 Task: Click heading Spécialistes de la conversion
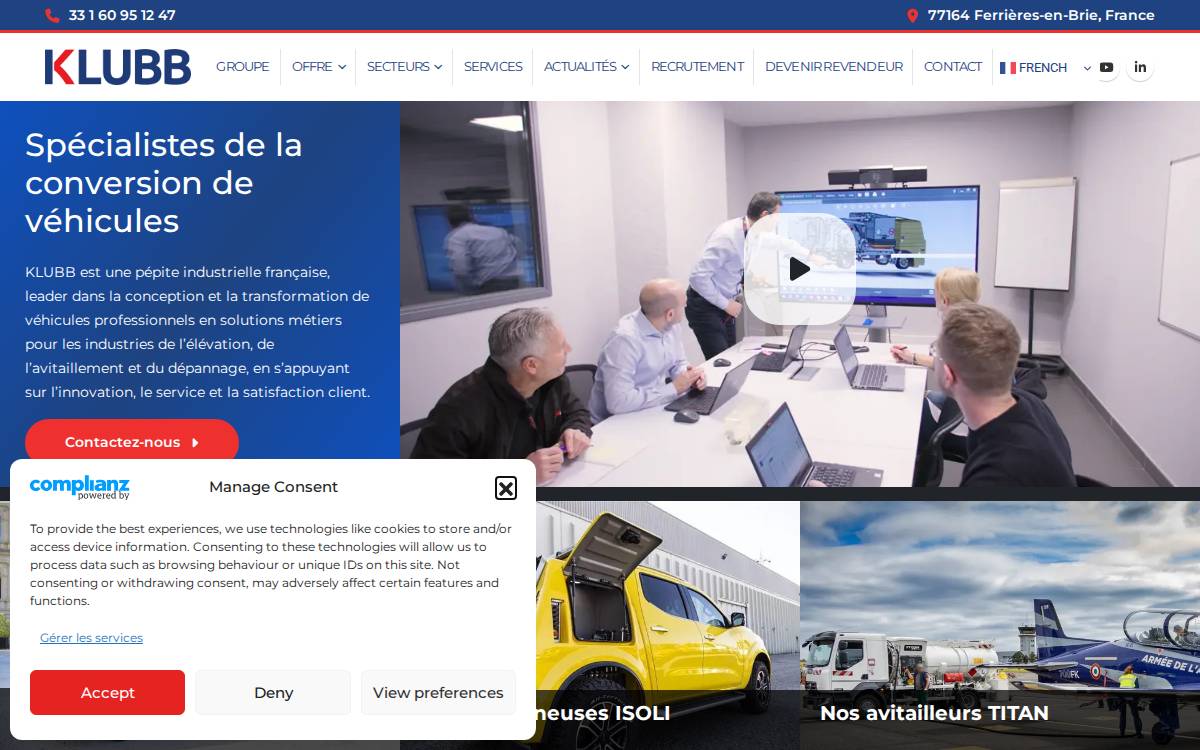(163, 182)
